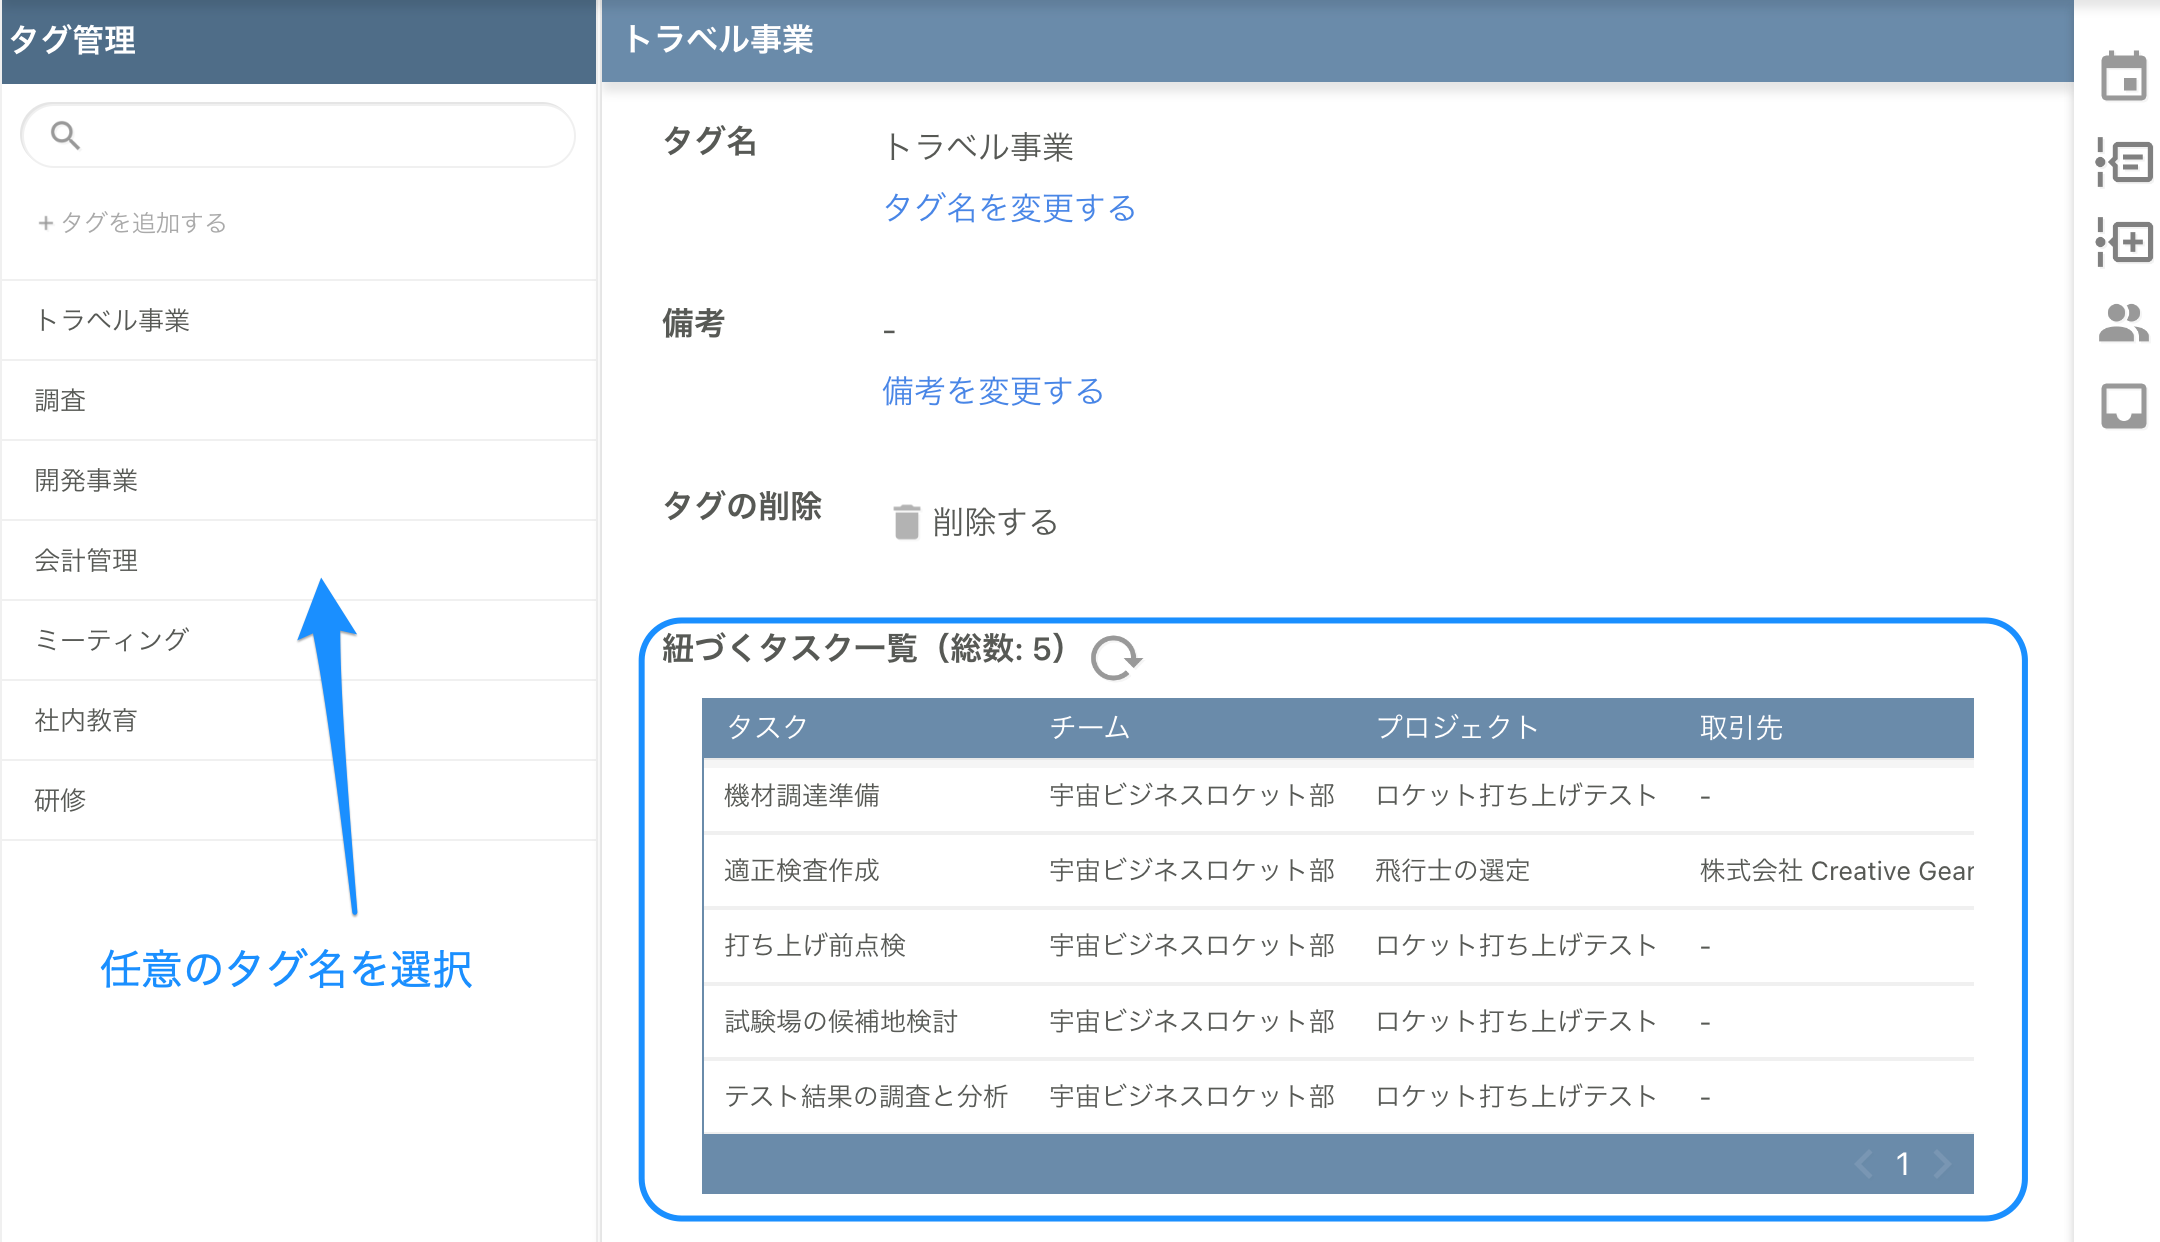Select the ミーティング tag
The width and height of the screenshot is (2160, 1242).
[x=113, y=639]
